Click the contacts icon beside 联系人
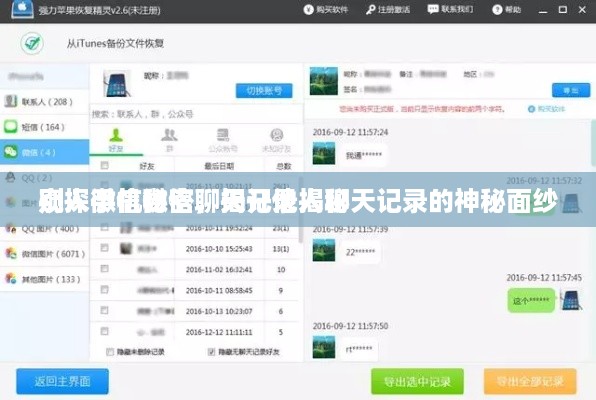This screenshot has width=596, height=400. (x=11, y=101)
